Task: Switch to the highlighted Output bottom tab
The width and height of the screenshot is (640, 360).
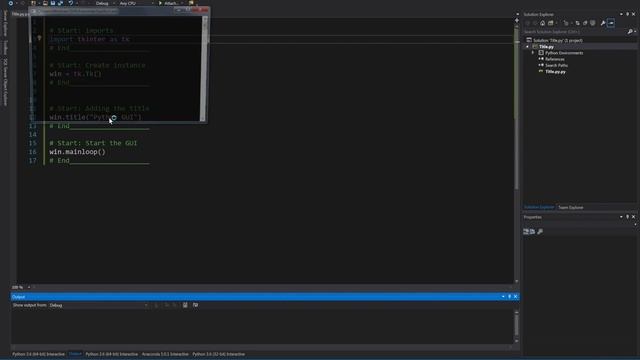Action: [75, 354]
